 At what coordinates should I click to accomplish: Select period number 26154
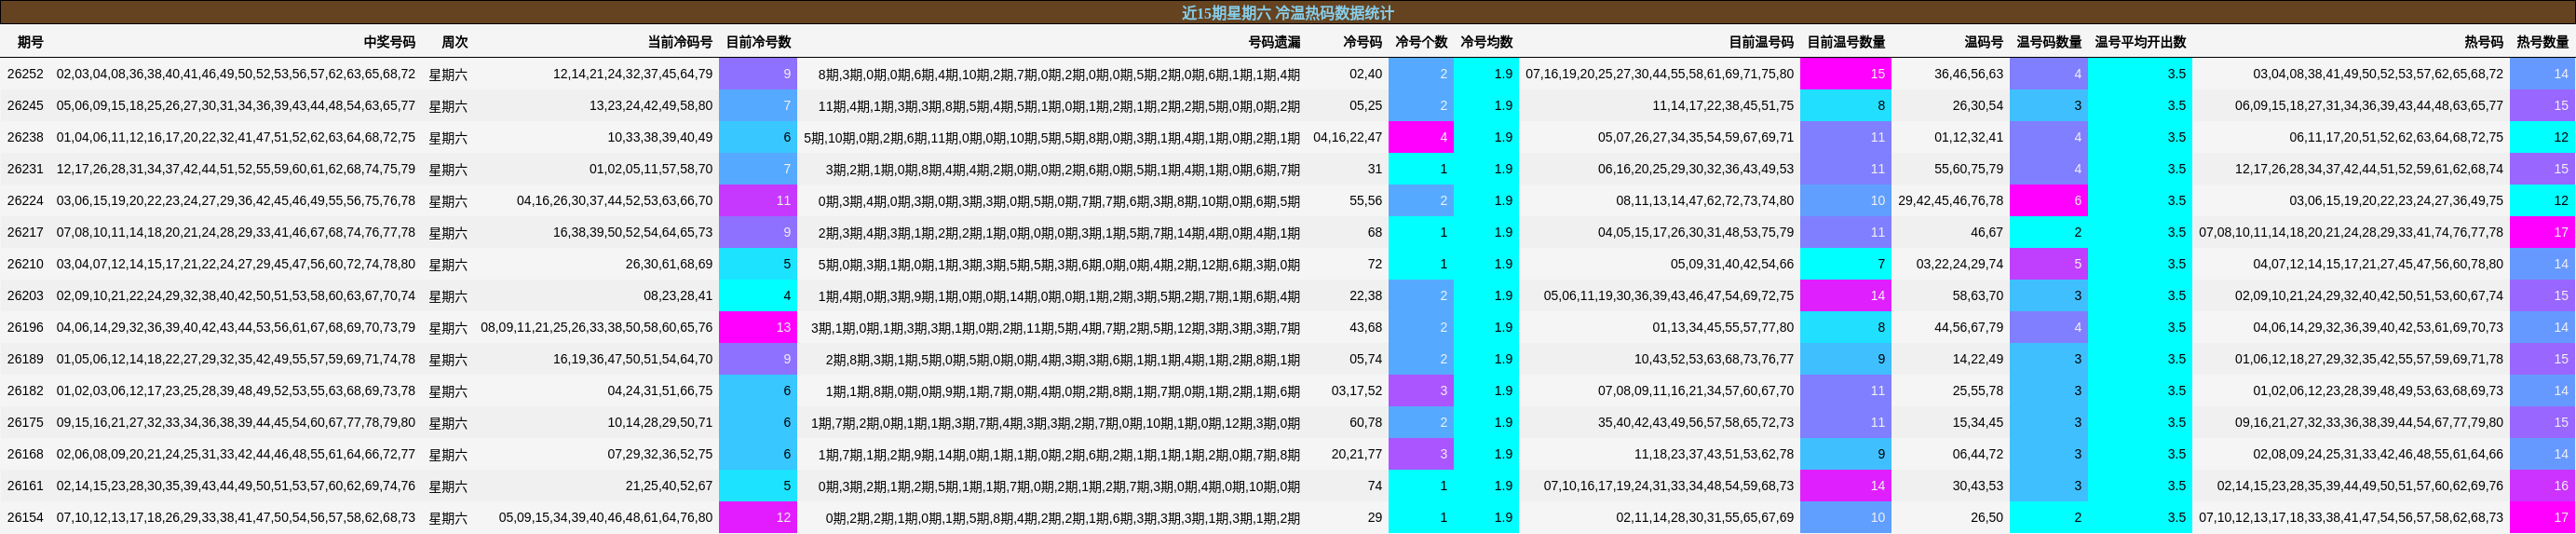pos(25,517)
